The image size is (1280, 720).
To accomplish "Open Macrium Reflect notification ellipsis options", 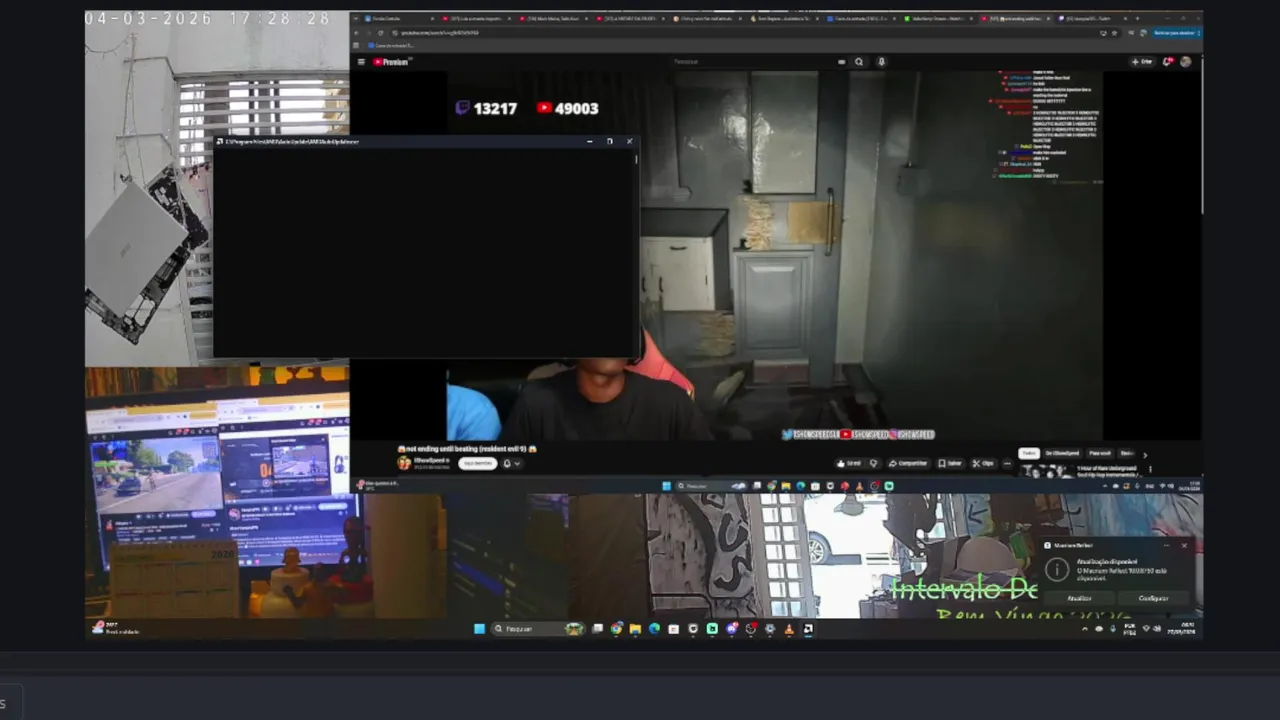I will coord(1167,545).
